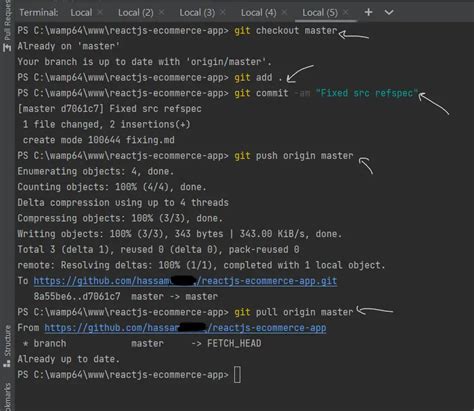Close the Local terminal tab
Viewport: 474px width, 411px height.
pos(100,12)
